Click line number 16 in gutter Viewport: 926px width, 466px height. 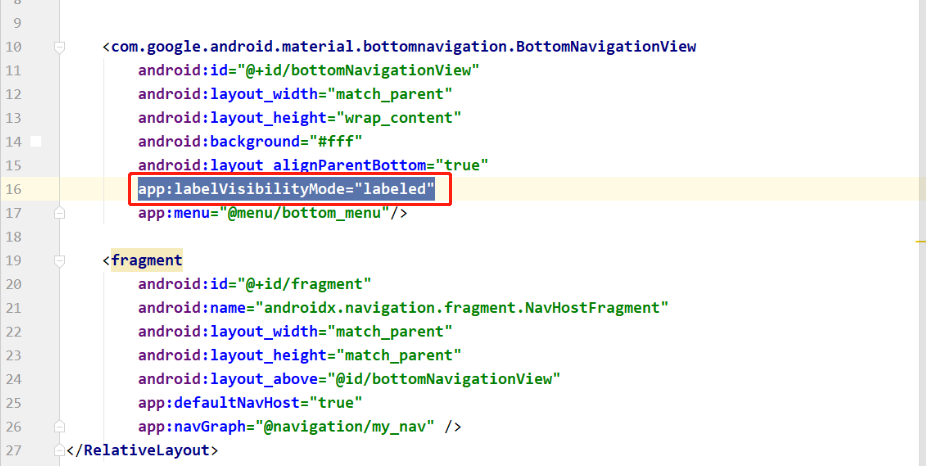pyautogui.click(x=13, y=189)
